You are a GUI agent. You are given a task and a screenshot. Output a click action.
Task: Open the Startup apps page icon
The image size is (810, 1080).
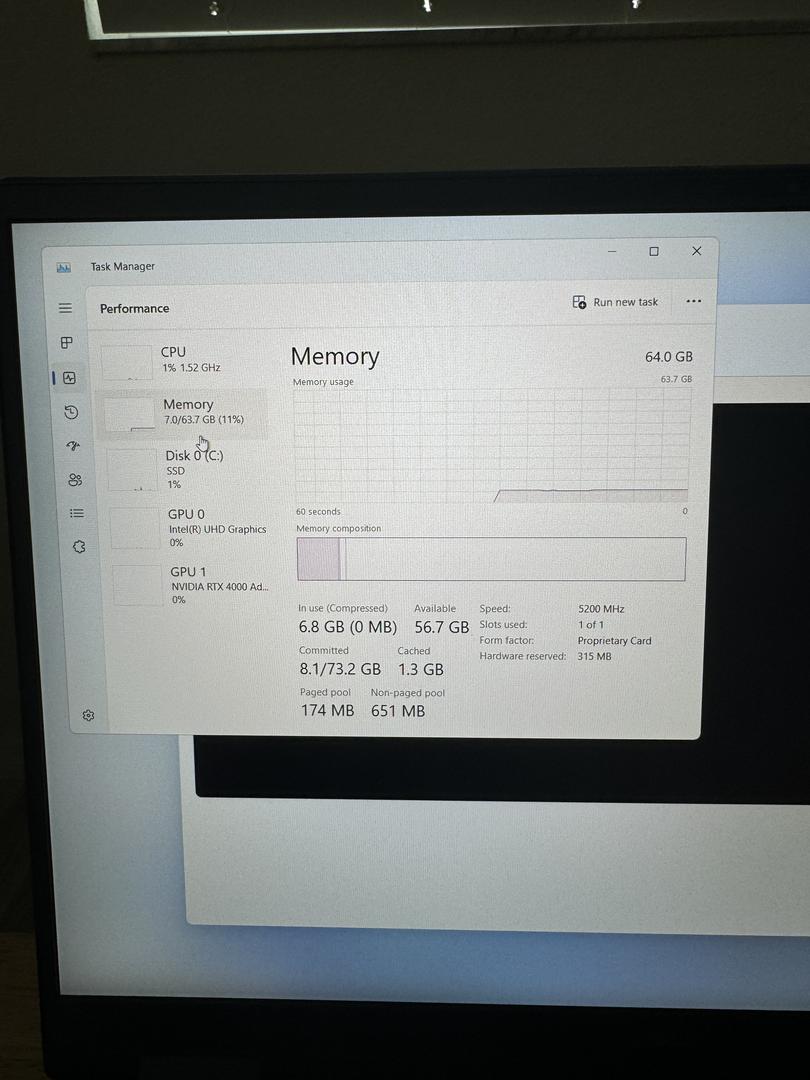(x=74, y=446)
